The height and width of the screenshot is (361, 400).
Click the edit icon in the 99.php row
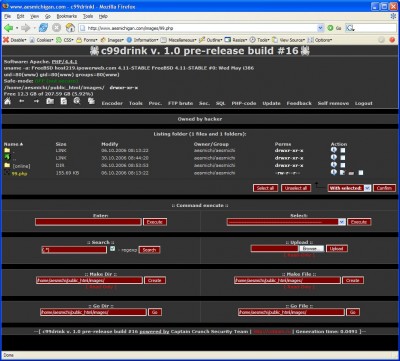pos(342,173)
